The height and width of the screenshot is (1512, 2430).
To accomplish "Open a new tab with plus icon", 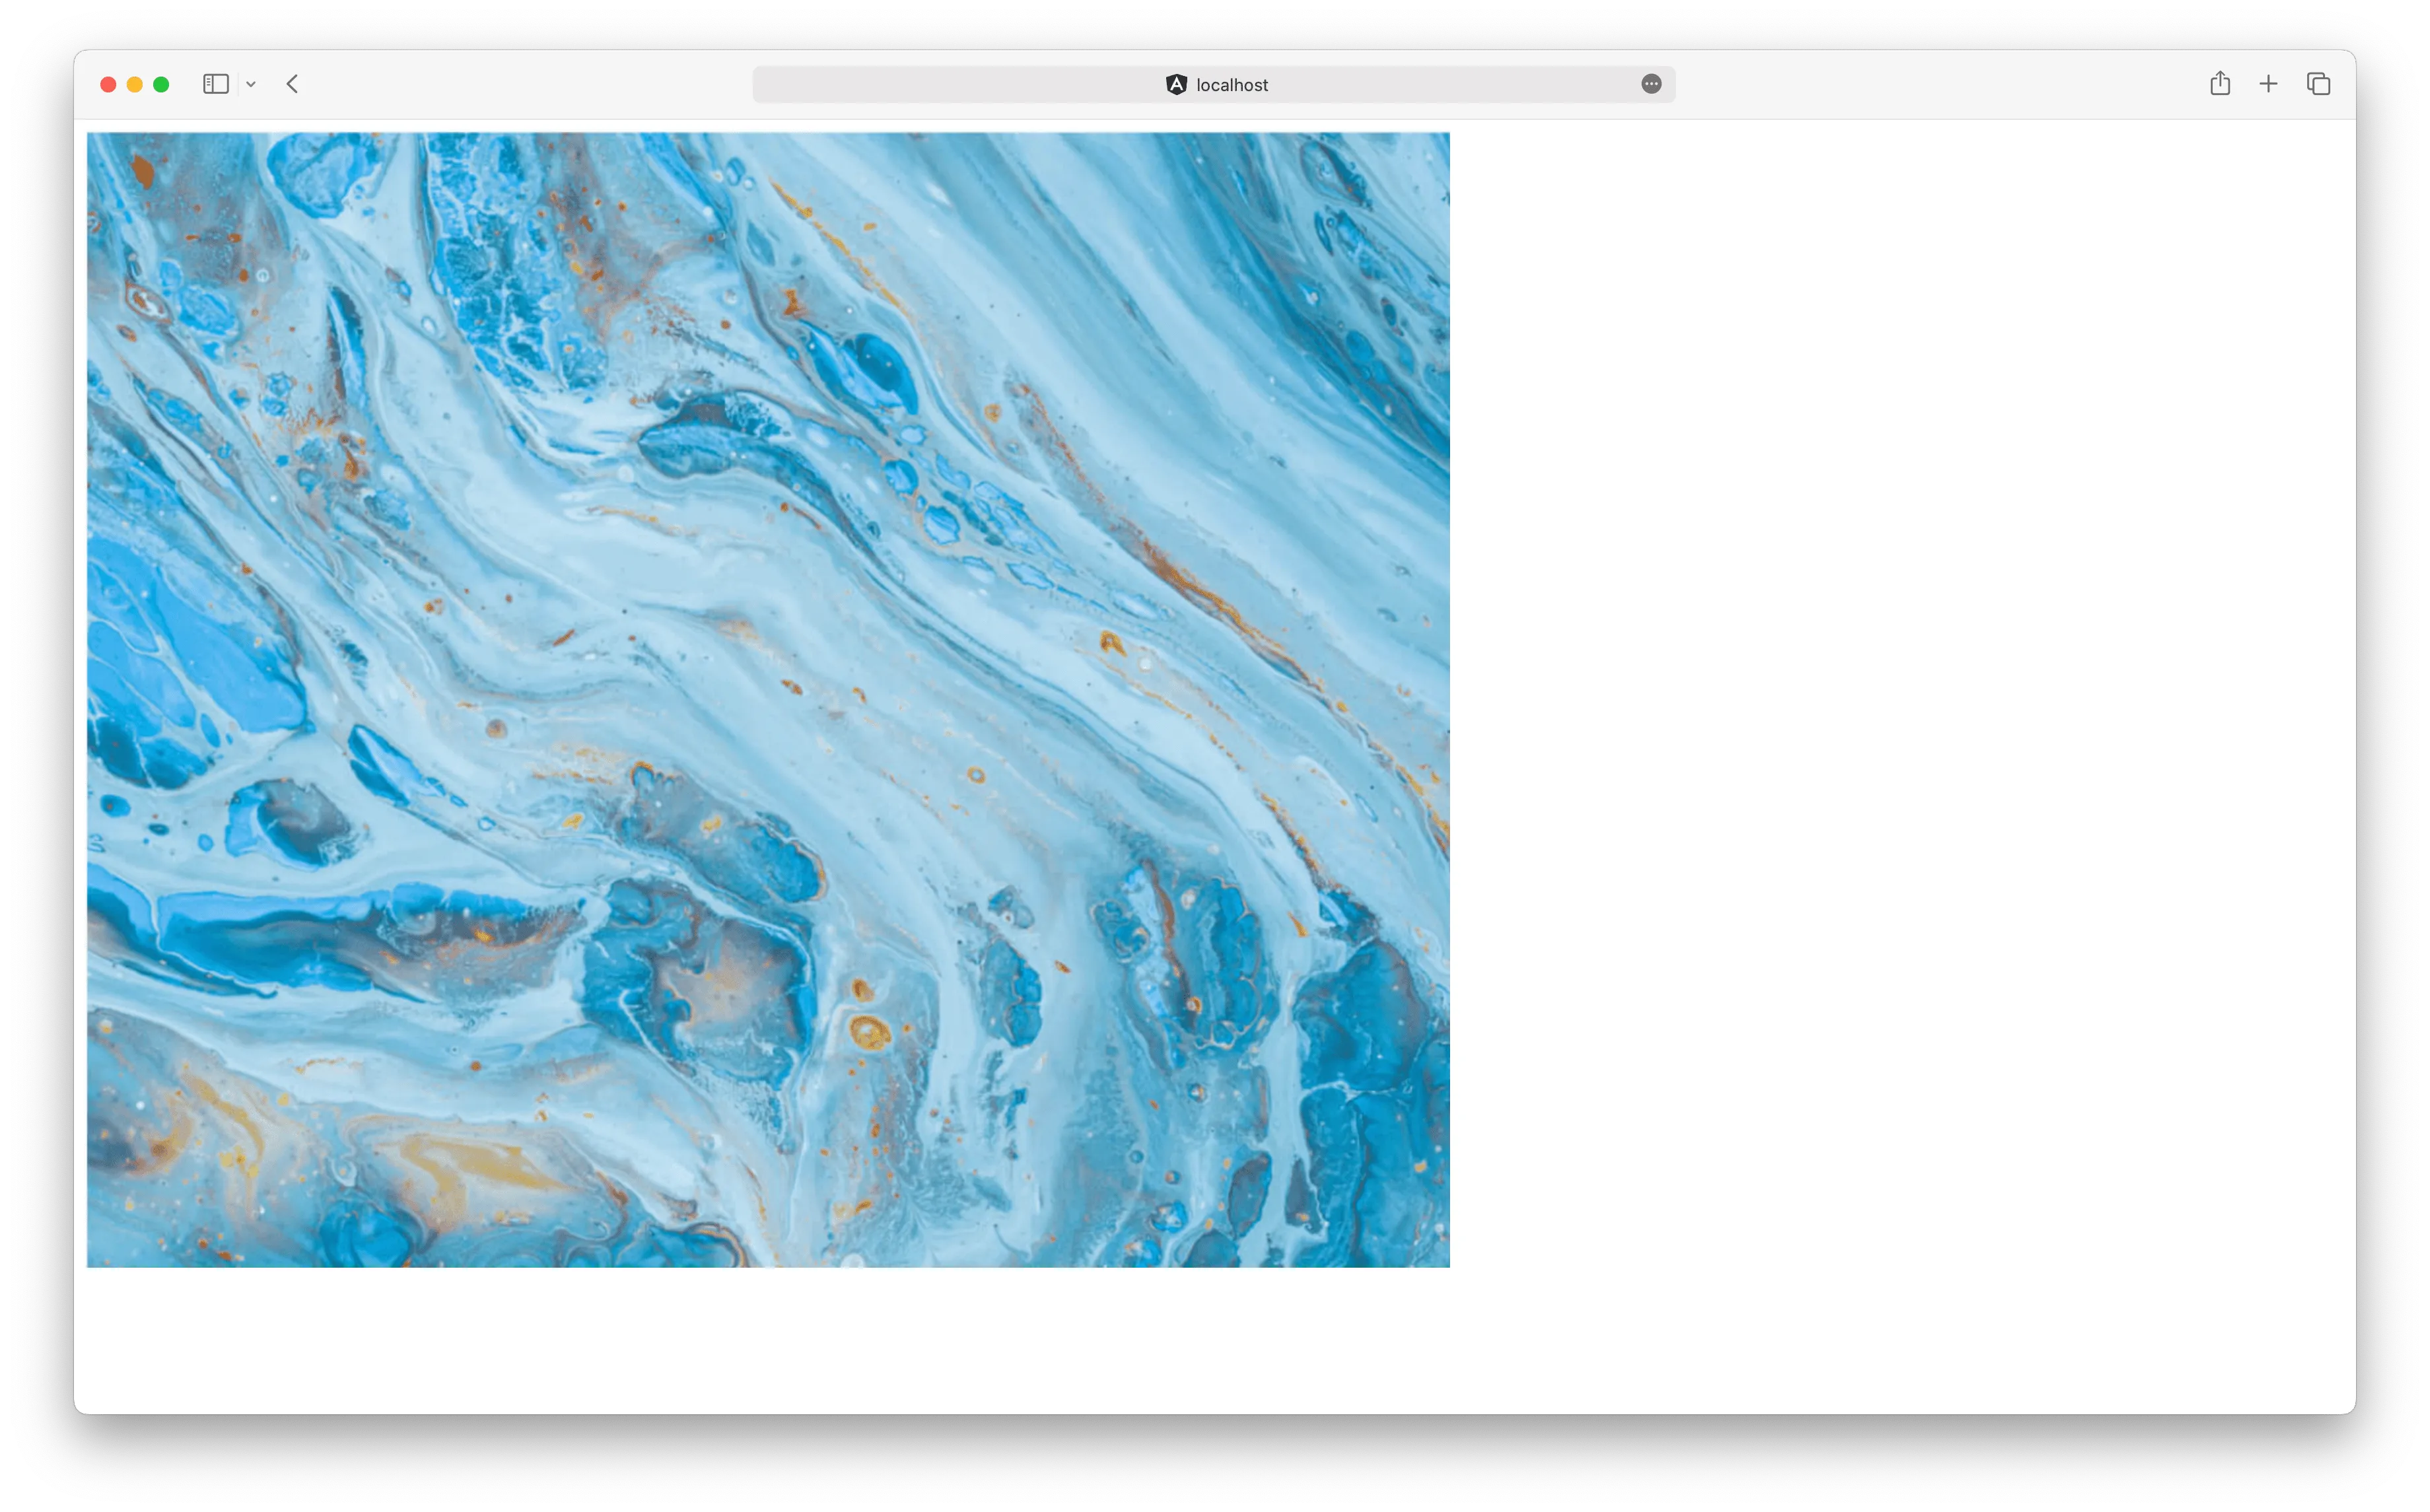I will point(2268,84).
